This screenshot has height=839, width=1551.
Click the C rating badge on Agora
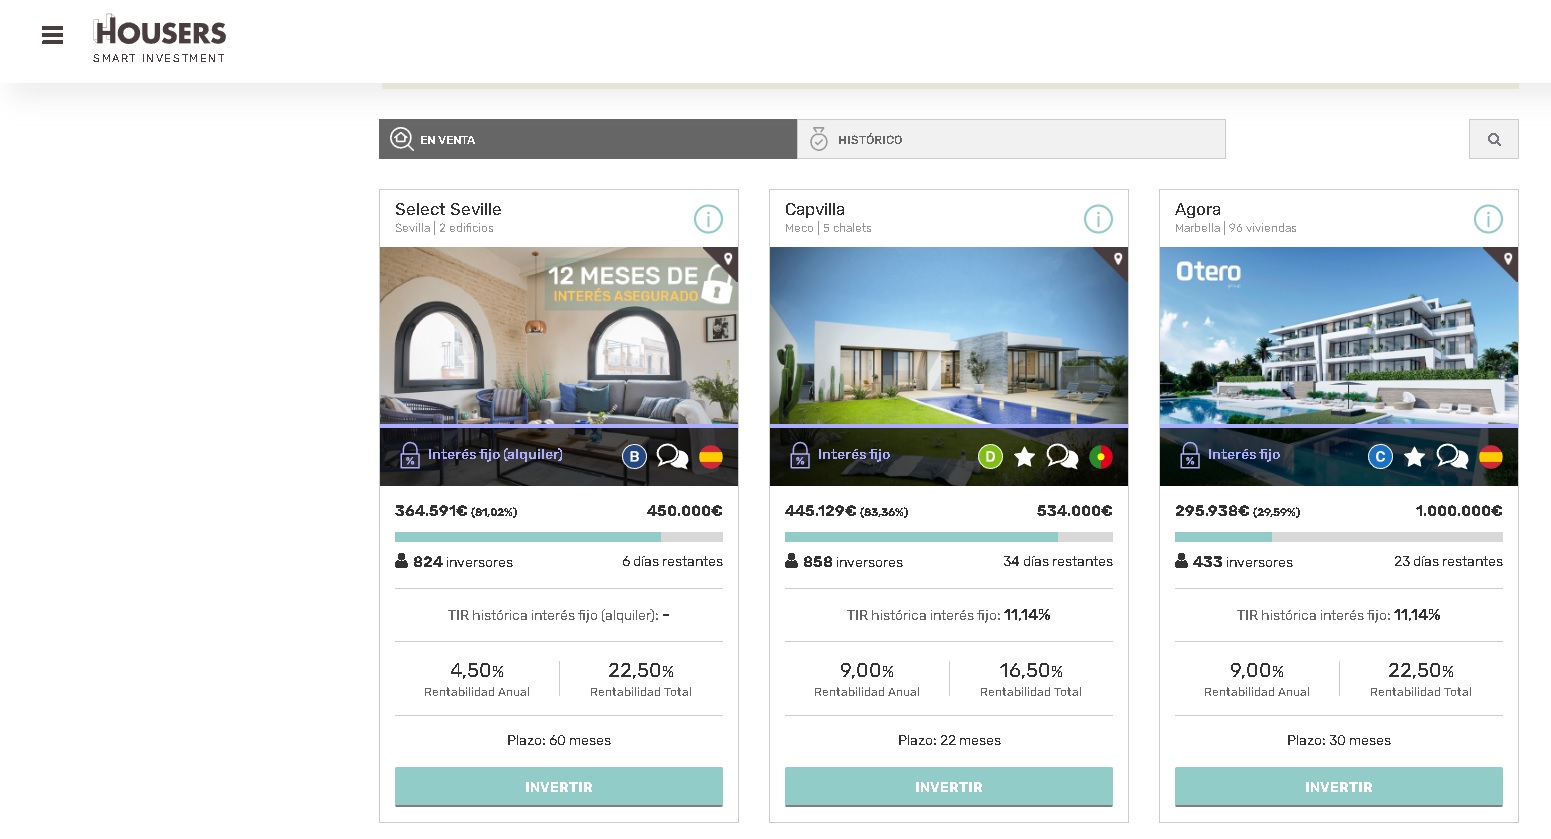point(1380,457)
